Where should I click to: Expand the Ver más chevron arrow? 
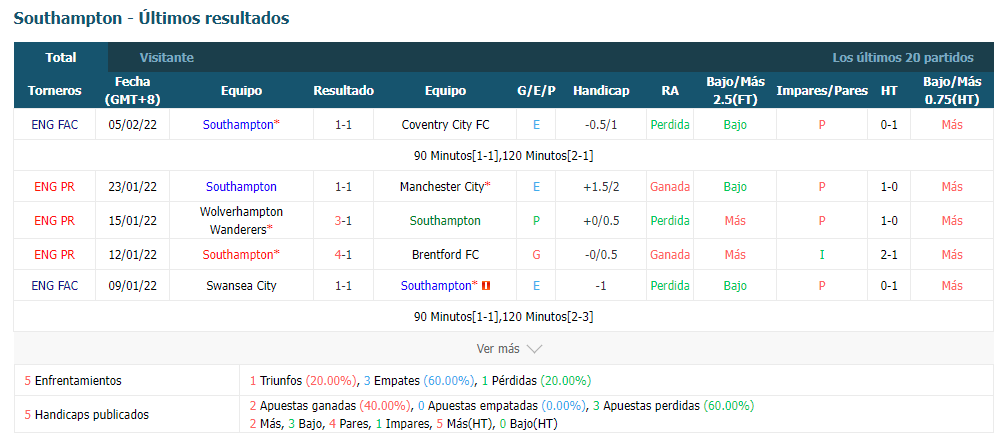coord(534,349)
